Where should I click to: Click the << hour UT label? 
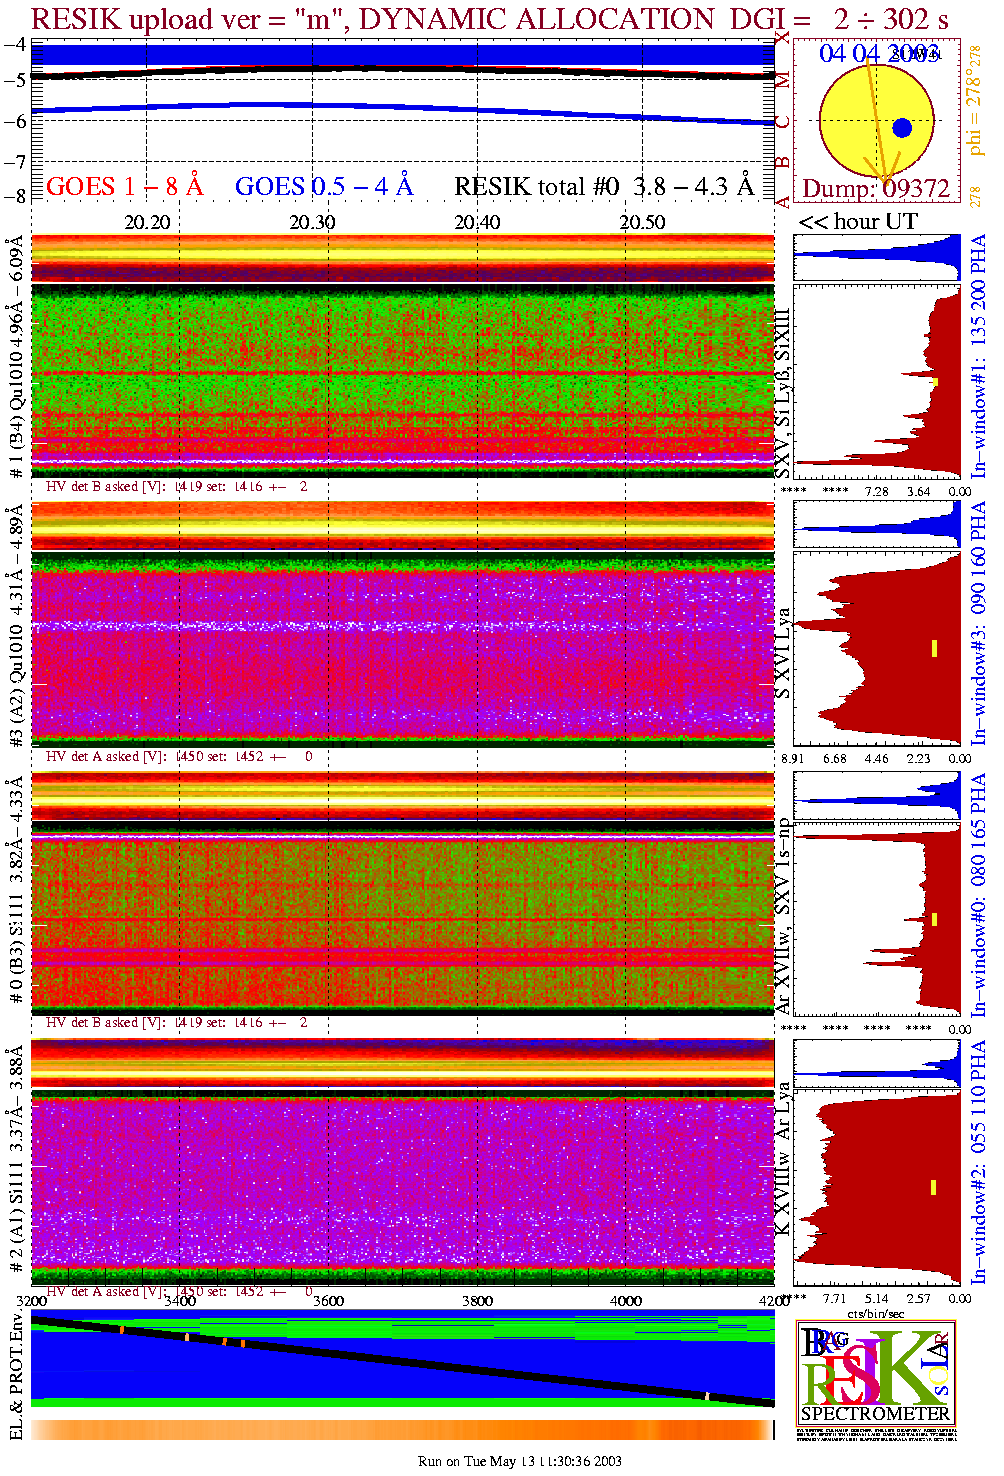(858, 222)
